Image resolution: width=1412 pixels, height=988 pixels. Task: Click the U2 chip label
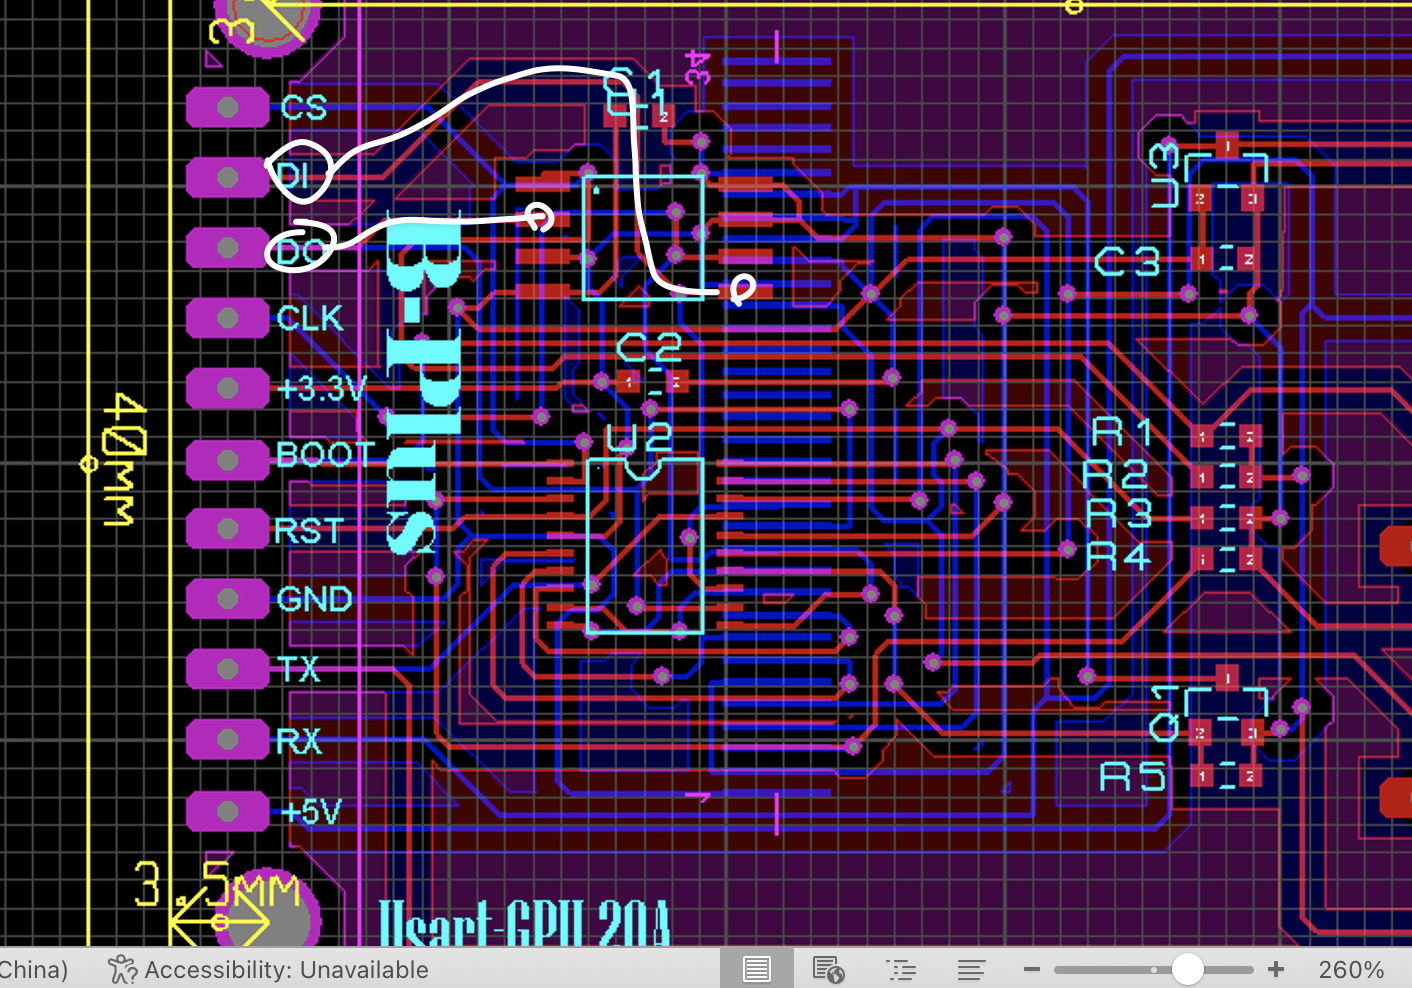click(x=638, y=437)
